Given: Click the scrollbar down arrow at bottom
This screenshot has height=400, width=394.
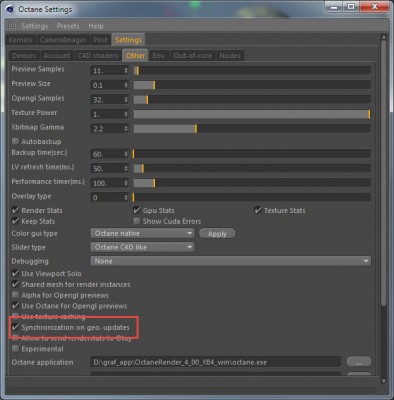Looking at the screenshot, I should pyautogui.click(x=383, y=380).
